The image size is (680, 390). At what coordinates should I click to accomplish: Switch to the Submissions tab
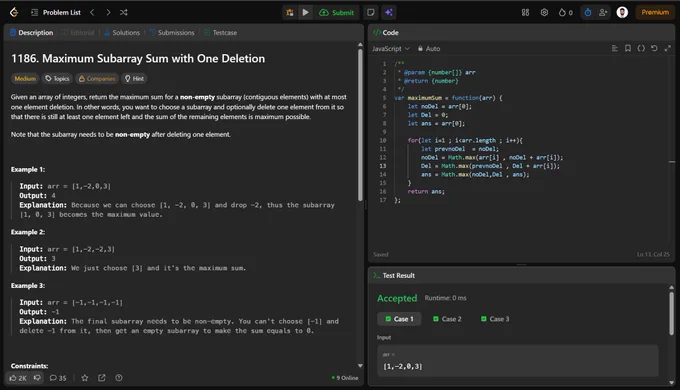[172, 33]
